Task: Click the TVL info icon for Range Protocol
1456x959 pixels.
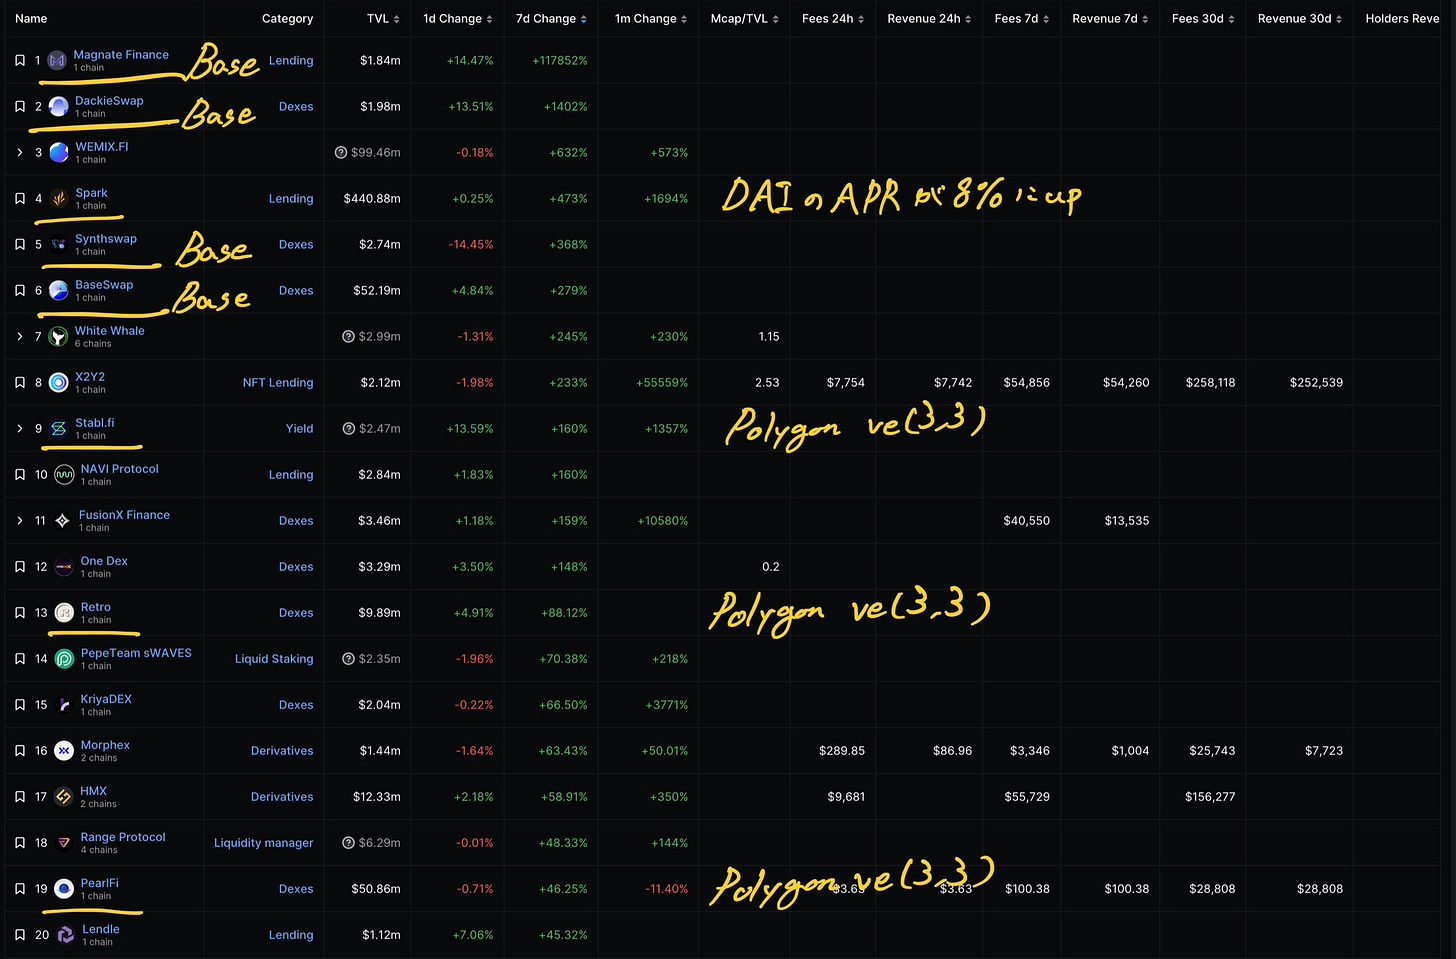Action: tap(348, 843)
